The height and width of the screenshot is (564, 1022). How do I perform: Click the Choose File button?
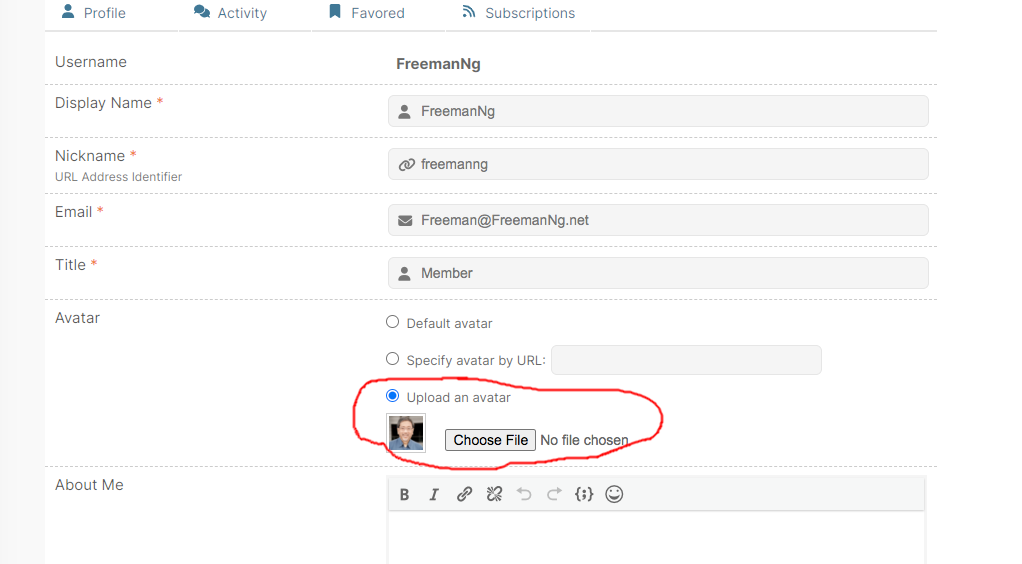[490, 440]
